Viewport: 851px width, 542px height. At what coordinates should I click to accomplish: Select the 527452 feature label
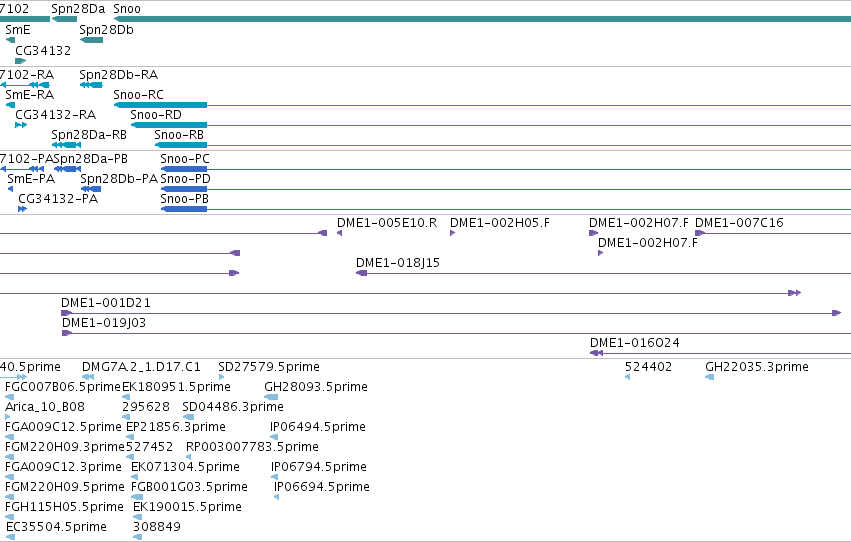(149, 447)
